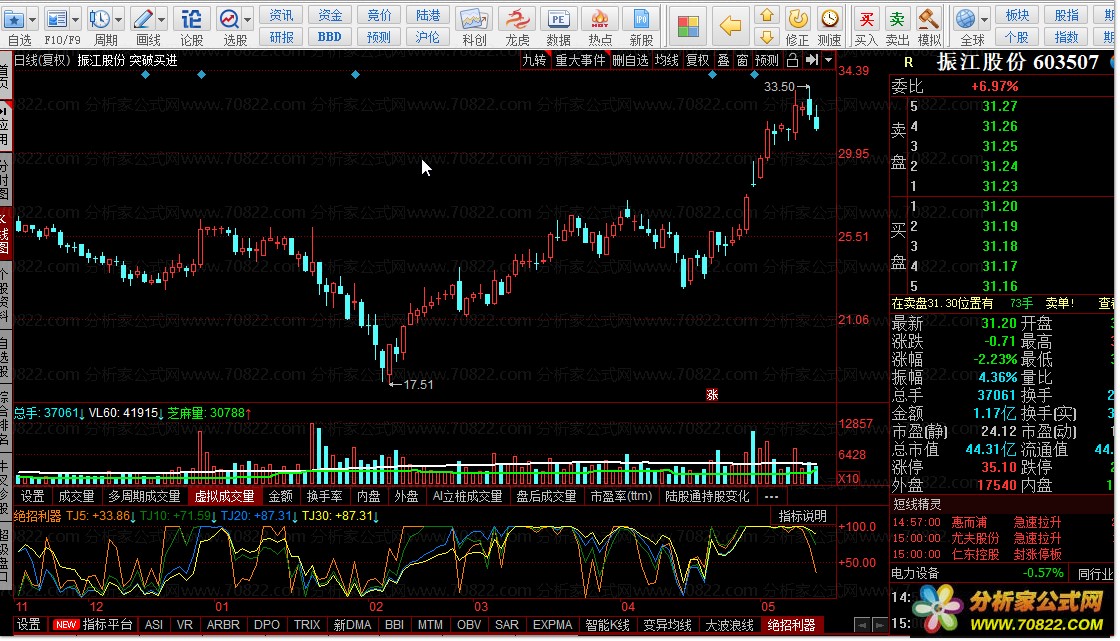1120x641 pixels.
Task: Click the 选股 stock screener icon
Action: coord(229,19)
